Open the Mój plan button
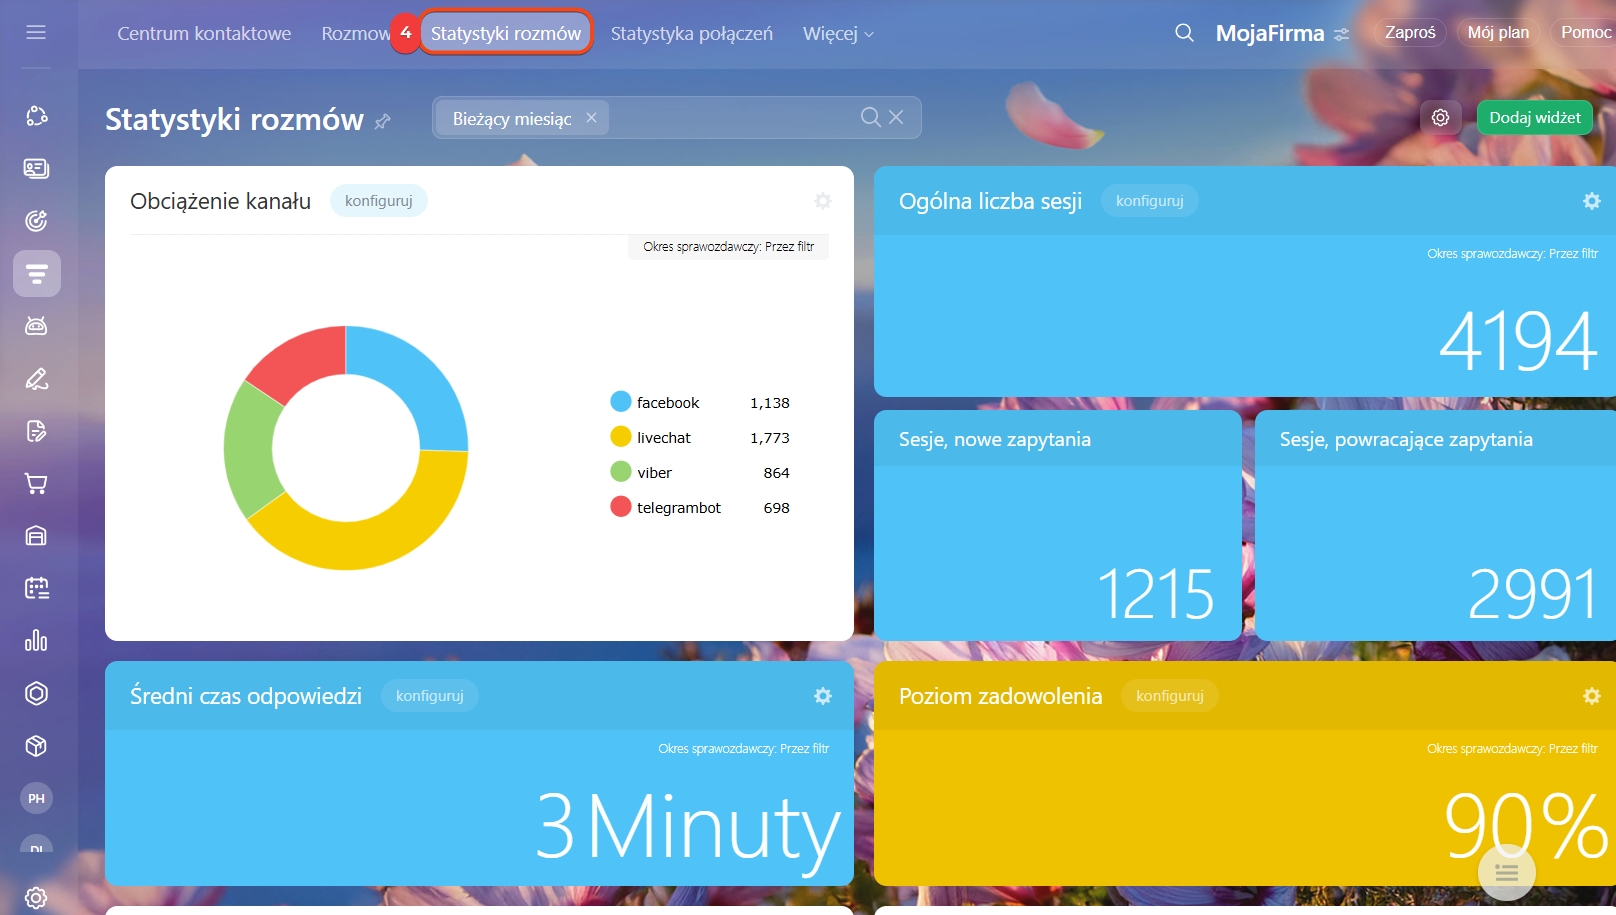 click(x=1498, y=32)
